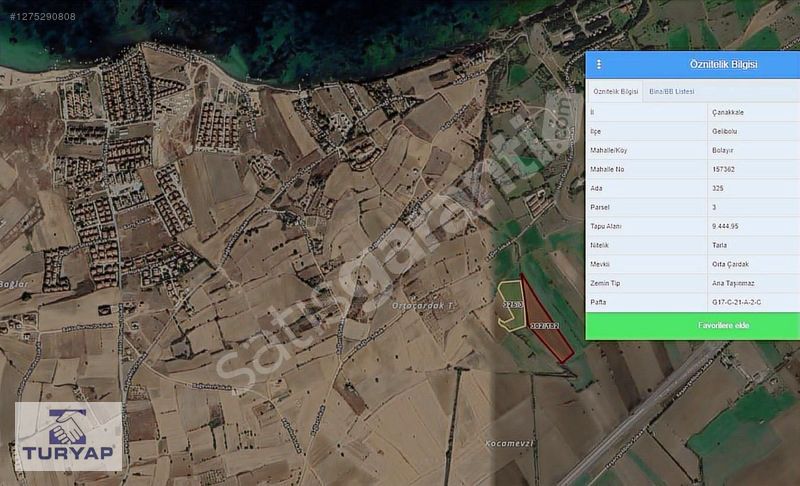The height and width of the screenshot is (486, 800).
Task: Click the Mahalle No value 157362
Action: coord(725,169)
